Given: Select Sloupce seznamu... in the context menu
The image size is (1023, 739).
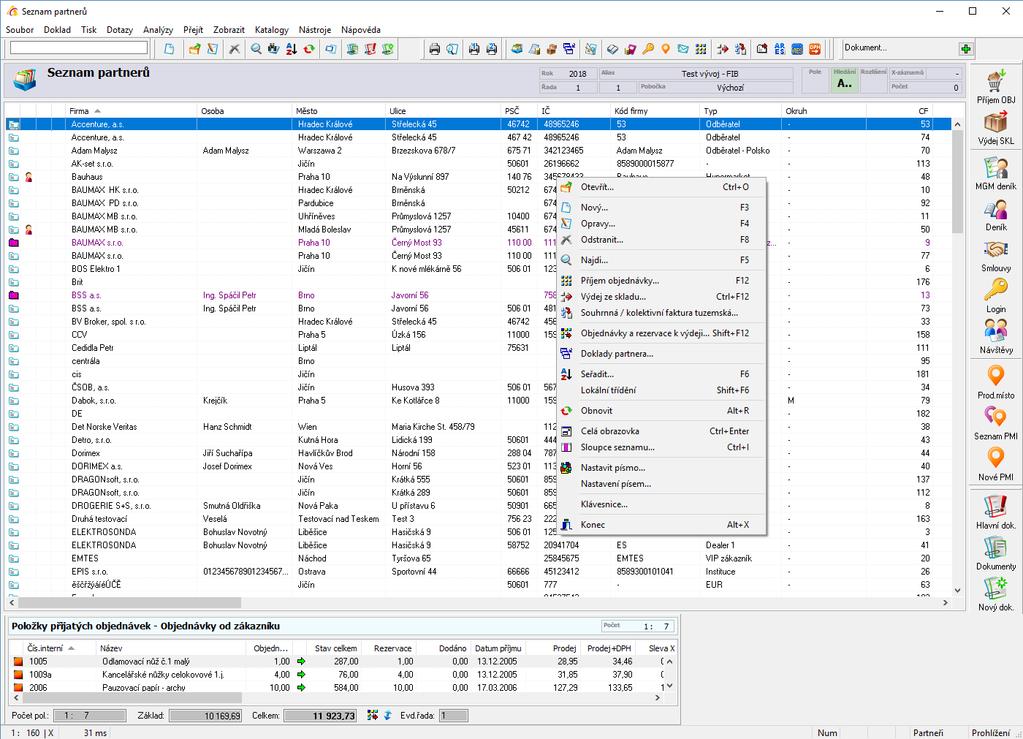Looking at the screenshot, I should click(x=662, y=447).
